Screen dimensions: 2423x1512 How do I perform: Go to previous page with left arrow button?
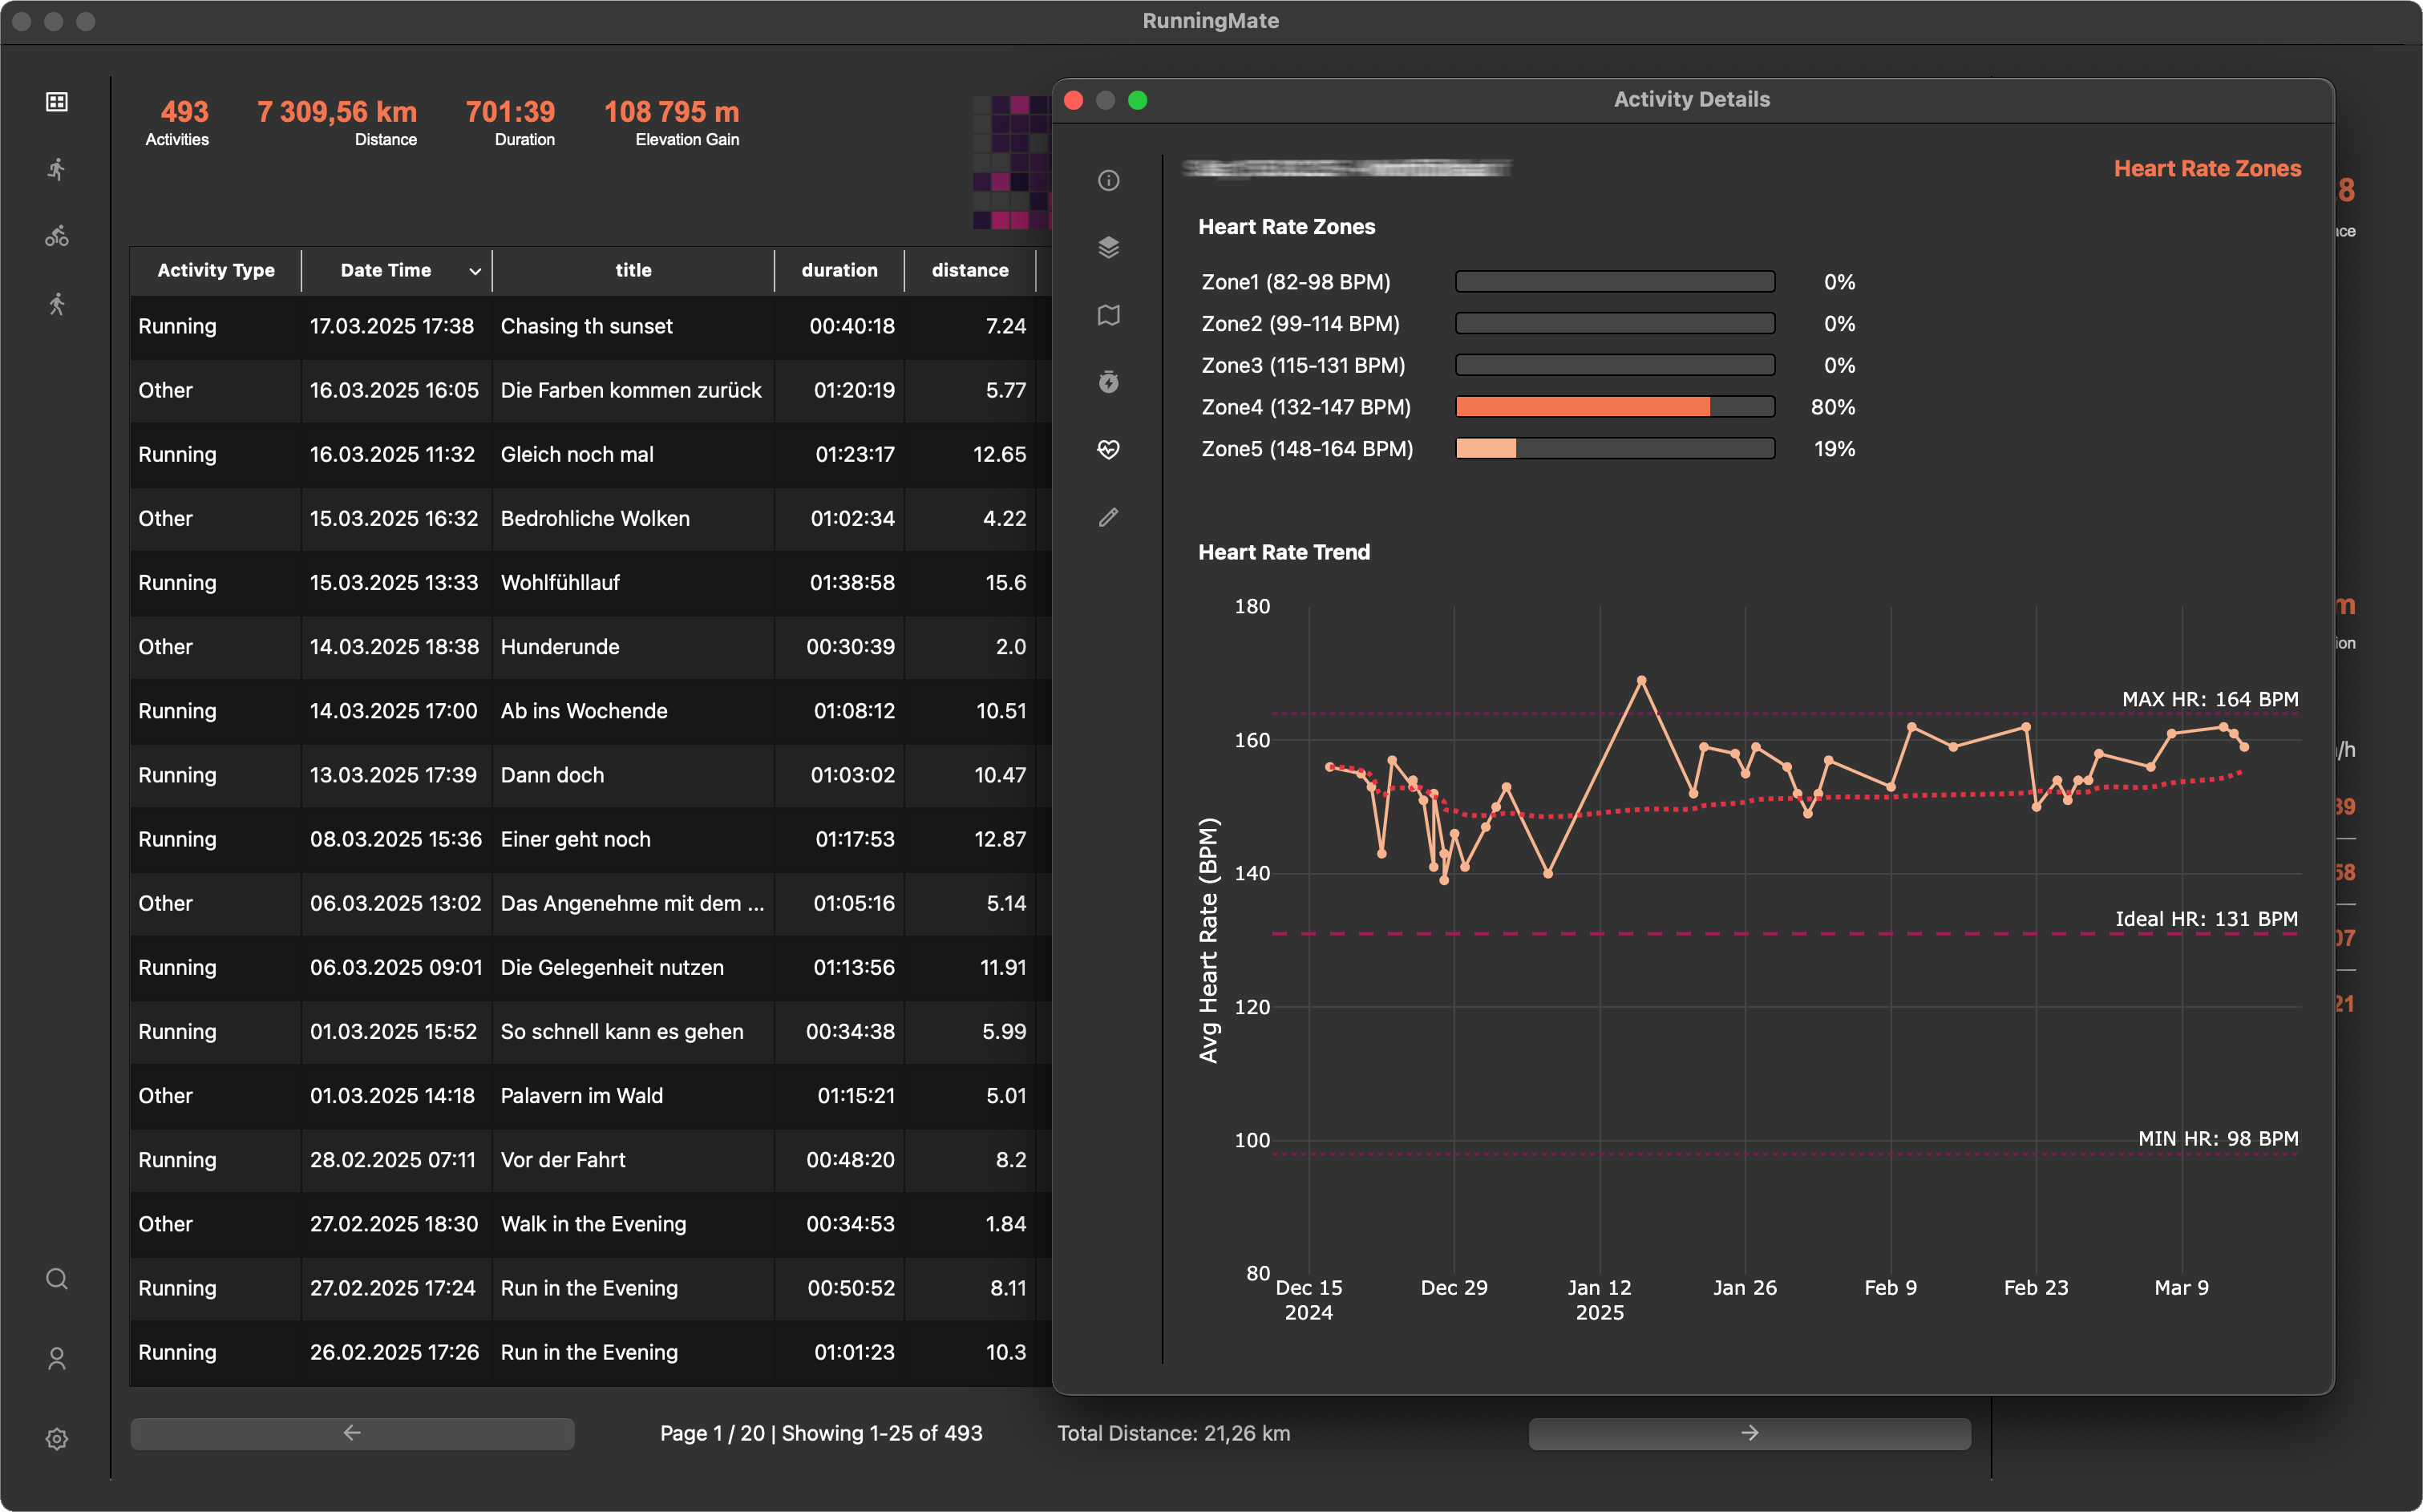click(352, 1433)
